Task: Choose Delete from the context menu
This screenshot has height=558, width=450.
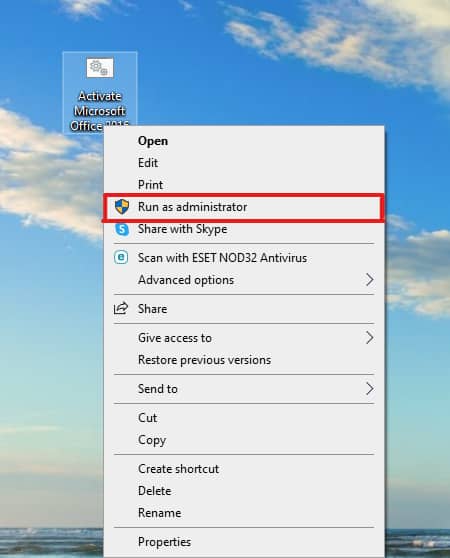Action: coord(244,491)
